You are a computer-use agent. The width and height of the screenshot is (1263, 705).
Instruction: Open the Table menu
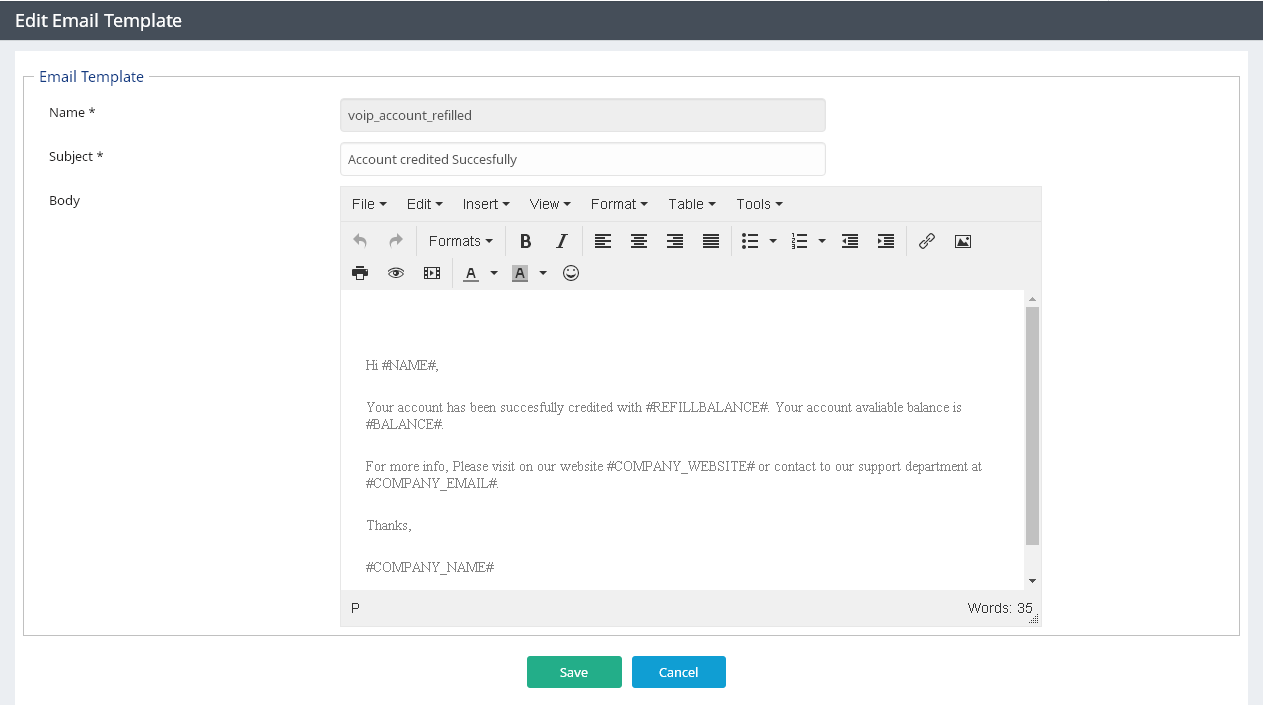pyautogui.click(x=692, y=204)
